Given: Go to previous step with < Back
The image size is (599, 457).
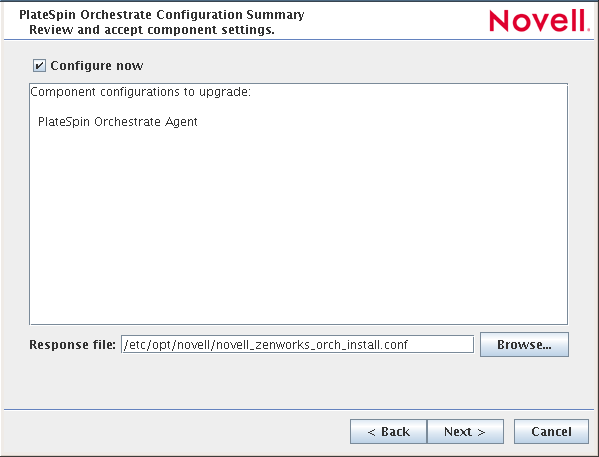Looking at the screenshot, I should click(388, 431).
